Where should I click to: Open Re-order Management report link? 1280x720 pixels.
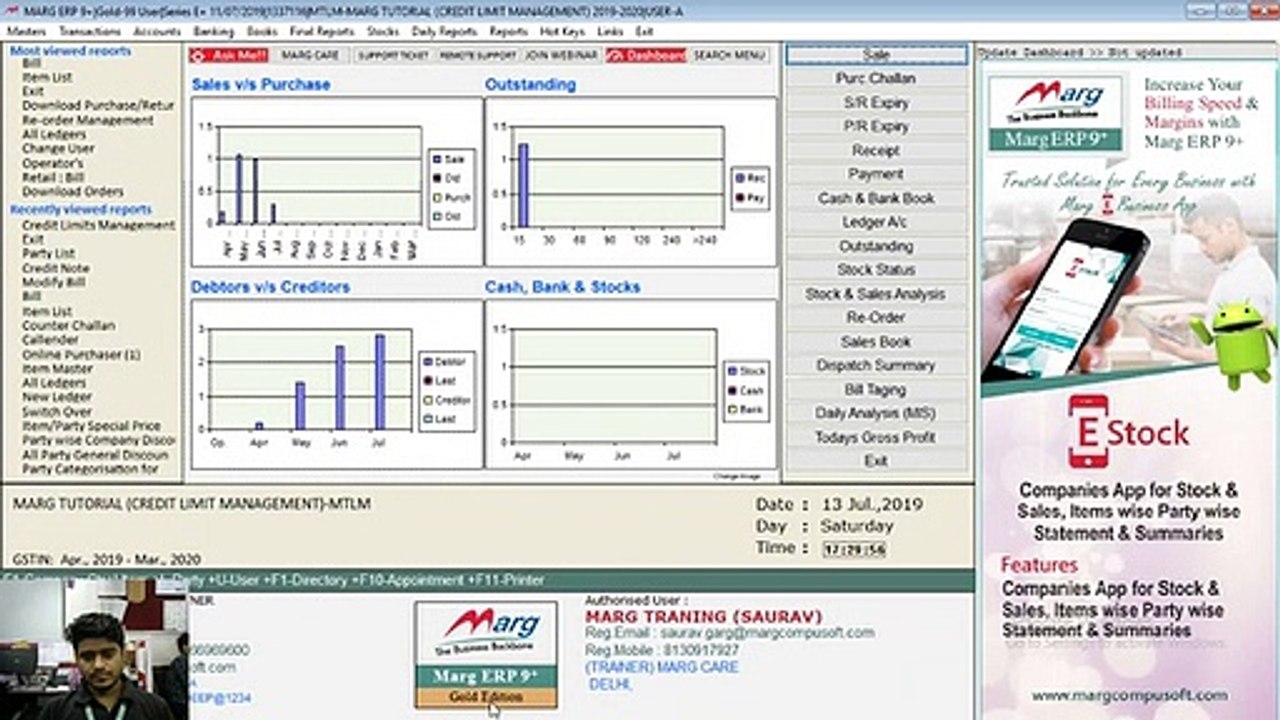[x=88, y=120]
